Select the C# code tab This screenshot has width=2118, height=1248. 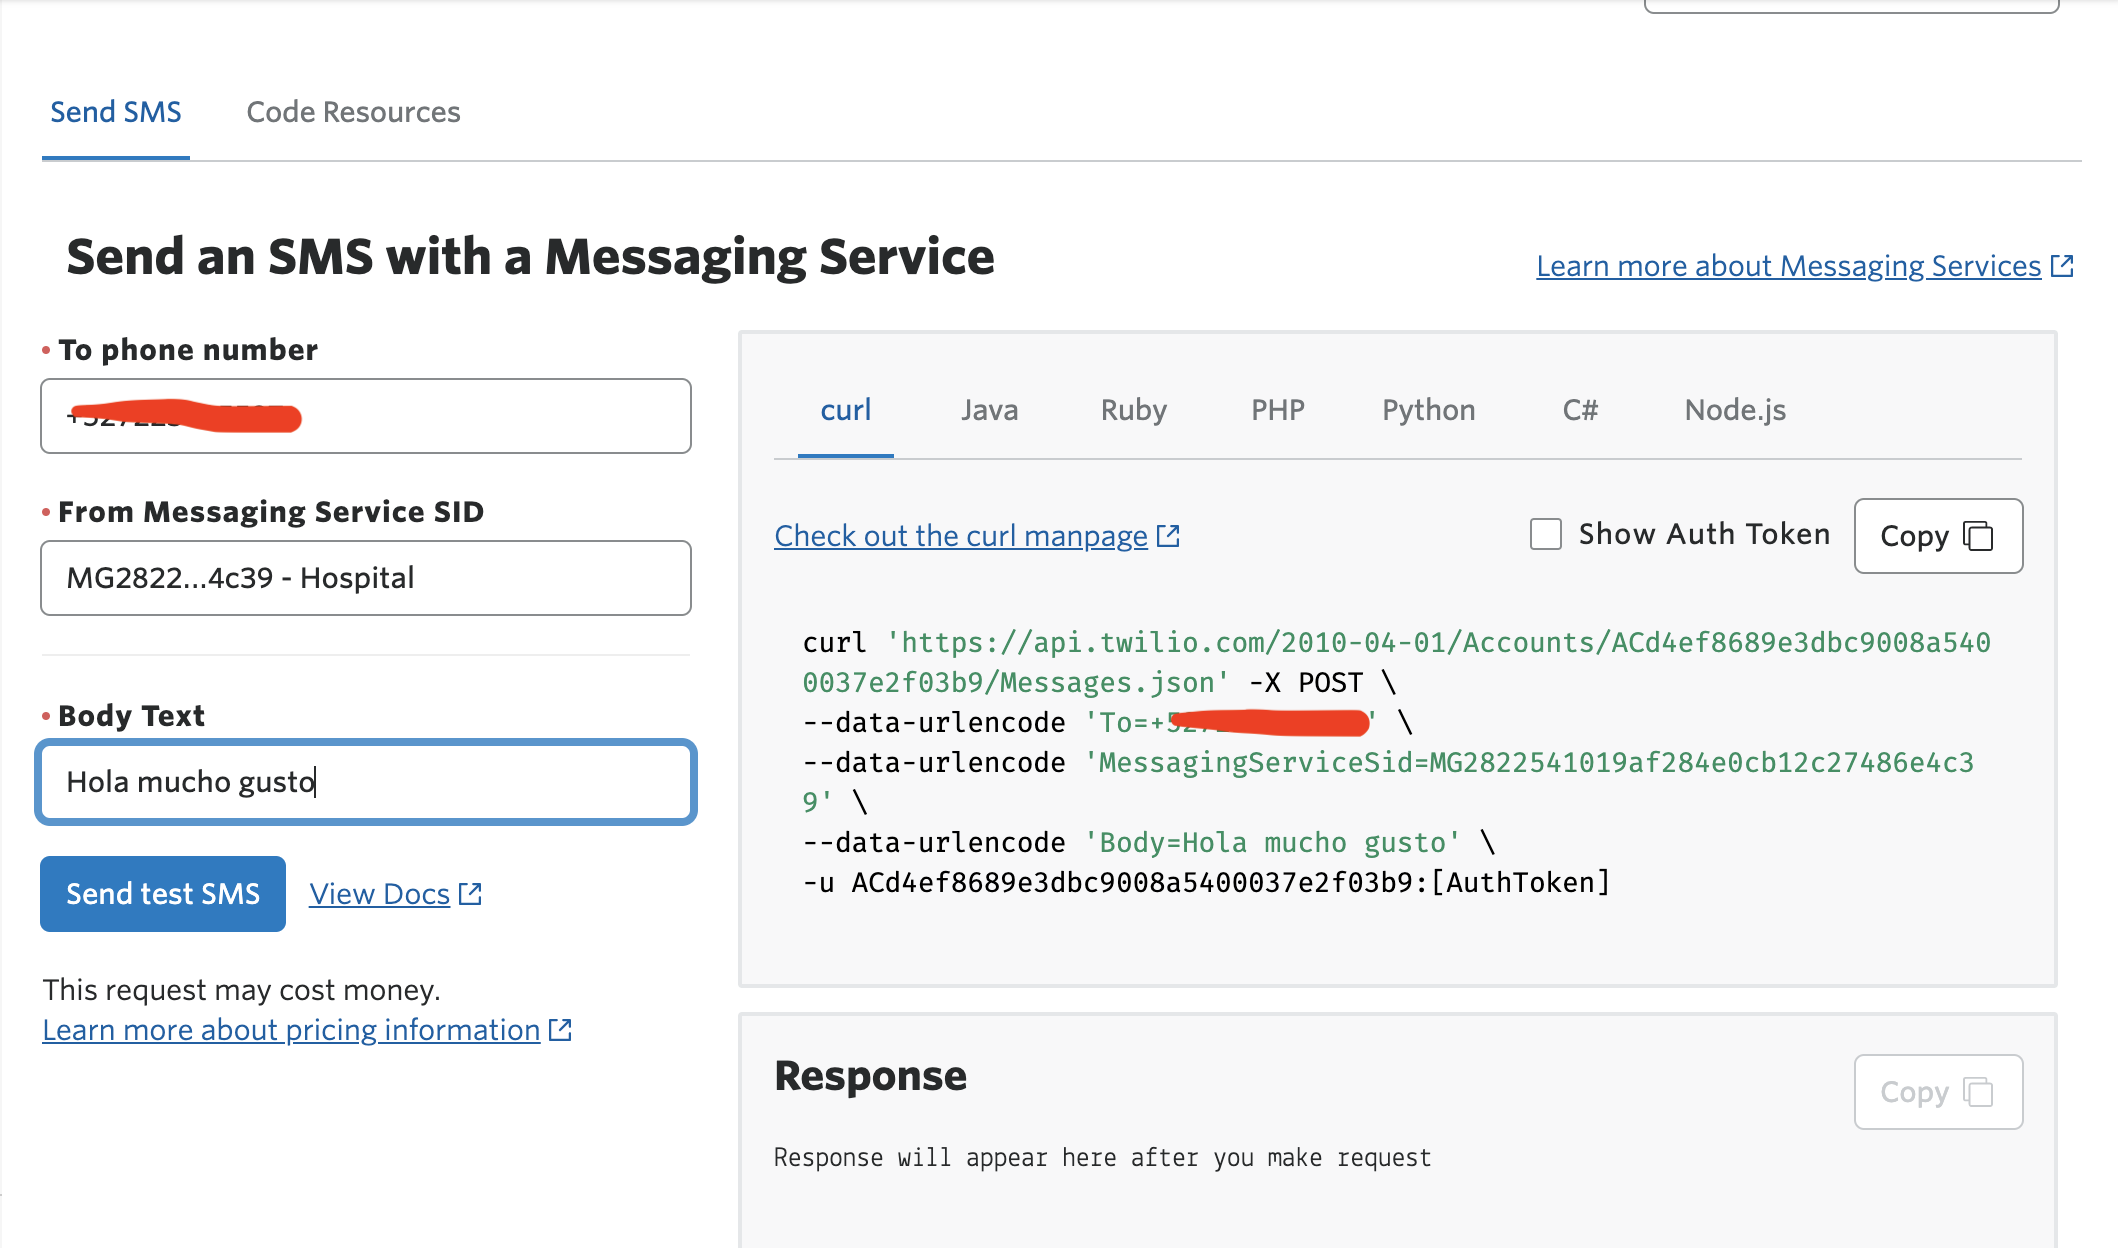pos(1580,410)
